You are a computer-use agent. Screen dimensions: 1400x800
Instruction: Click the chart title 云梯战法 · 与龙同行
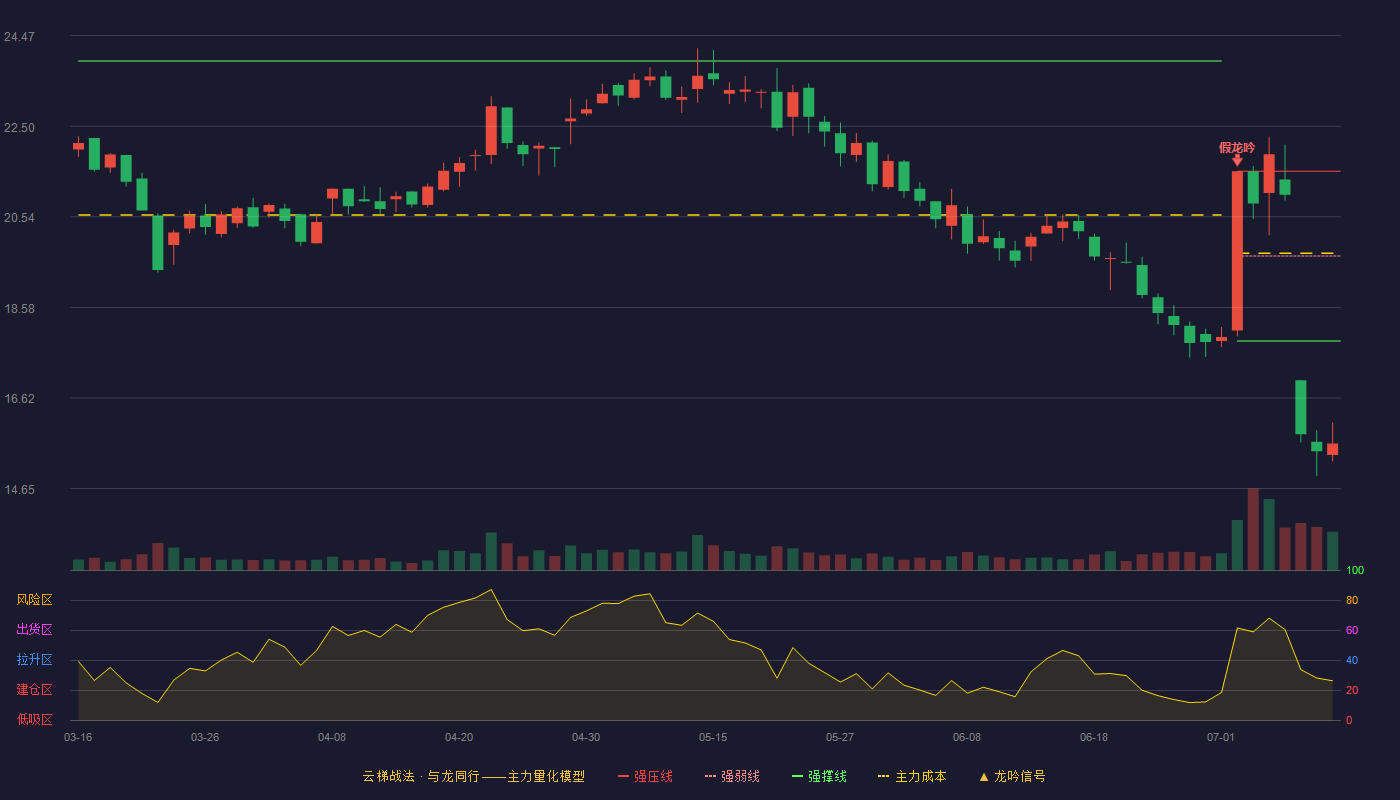420,776
